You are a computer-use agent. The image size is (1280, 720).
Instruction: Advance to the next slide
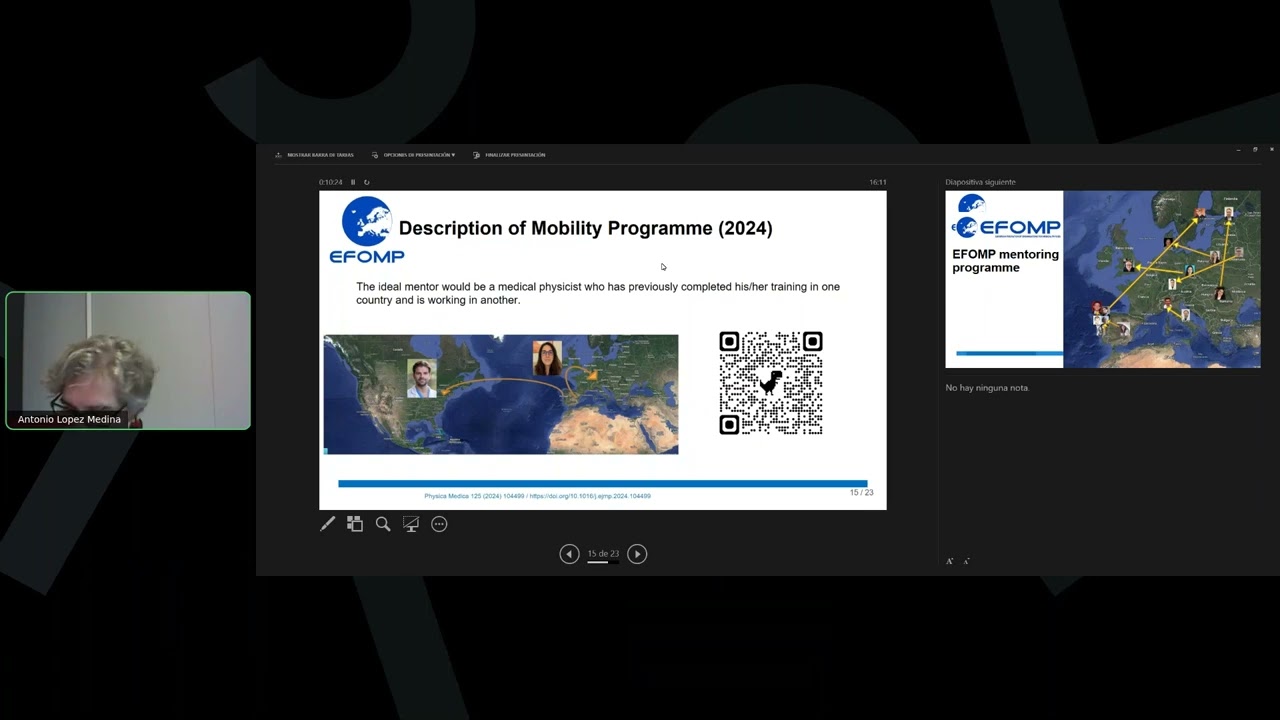637,554
